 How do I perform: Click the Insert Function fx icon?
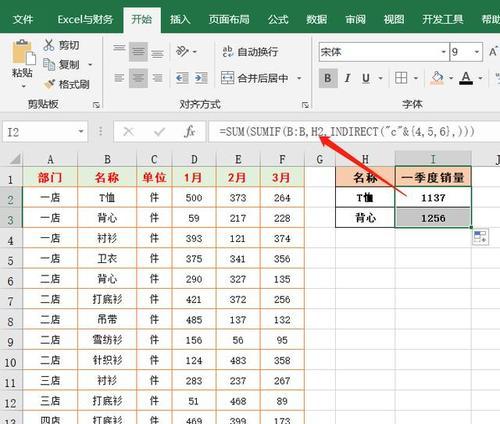[189, 132]
